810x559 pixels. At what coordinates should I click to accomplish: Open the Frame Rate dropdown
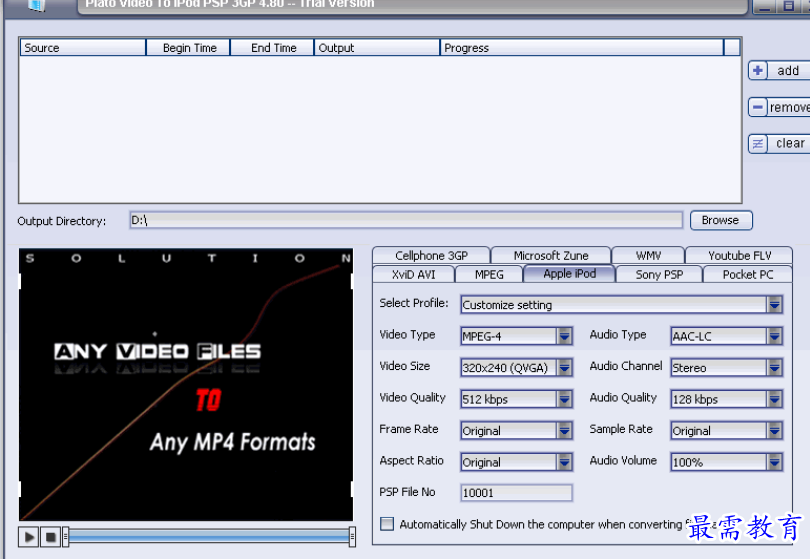[565, 431]
